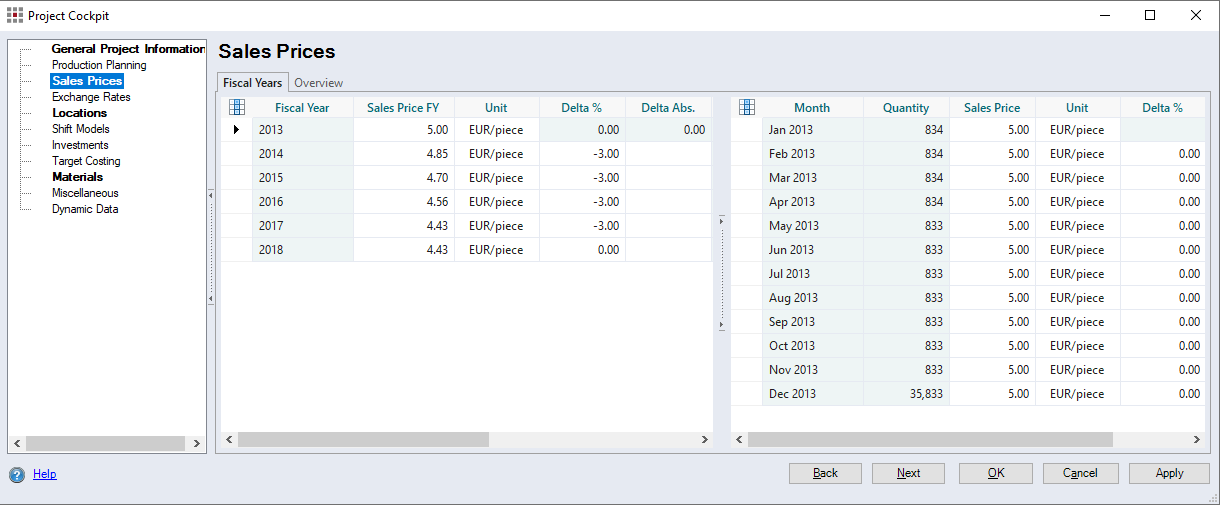The image size is (1220, 505).
Task: Sort by the Quantity column header
Action: click(906, 108)
